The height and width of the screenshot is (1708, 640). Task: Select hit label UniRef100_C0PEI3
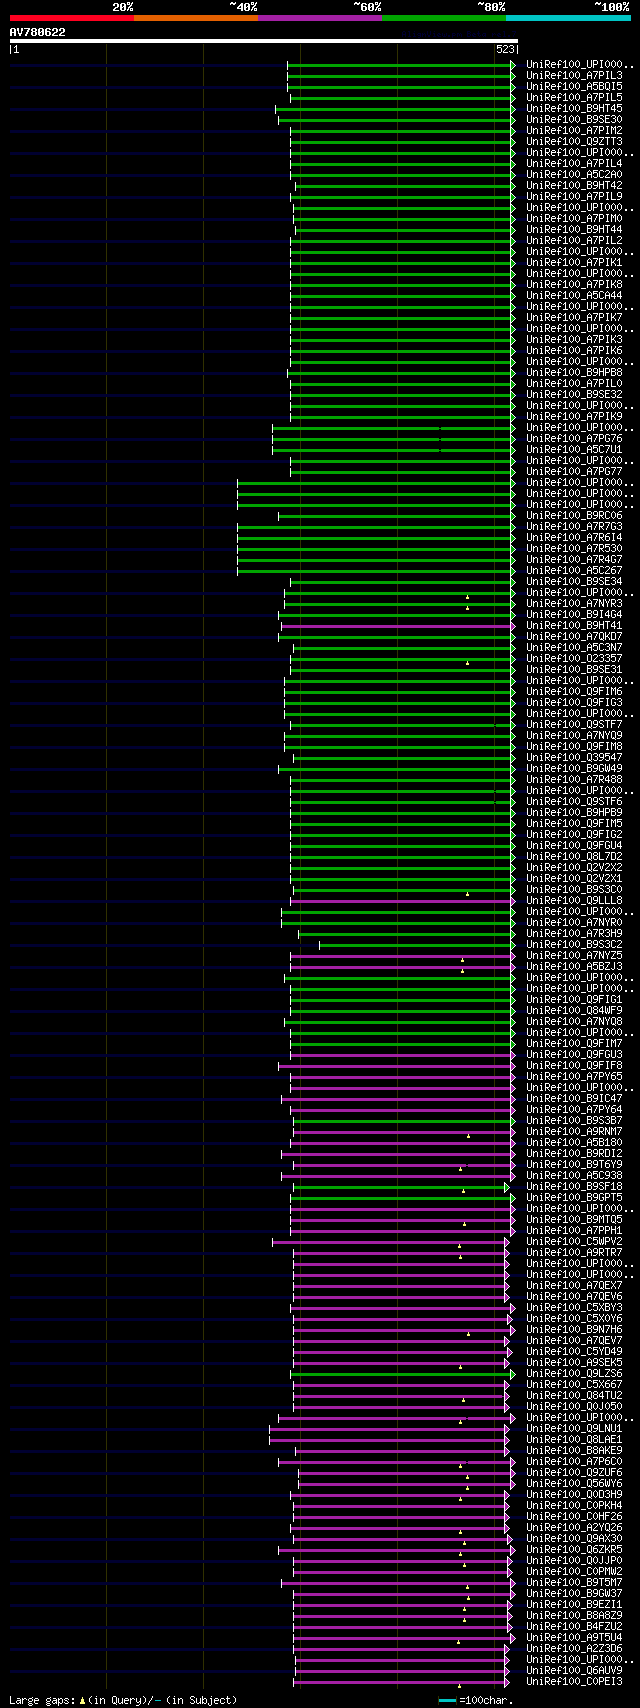click(574, 1681)
